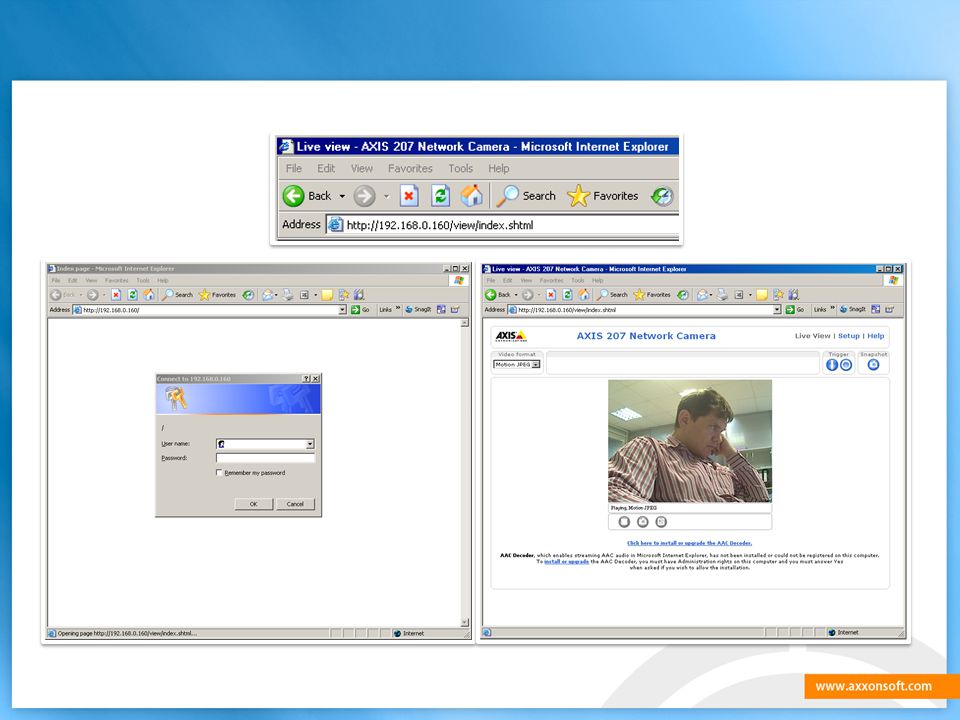
Task: Click 'Click here to install AAC Decoder' link
Action: point(689,543)
